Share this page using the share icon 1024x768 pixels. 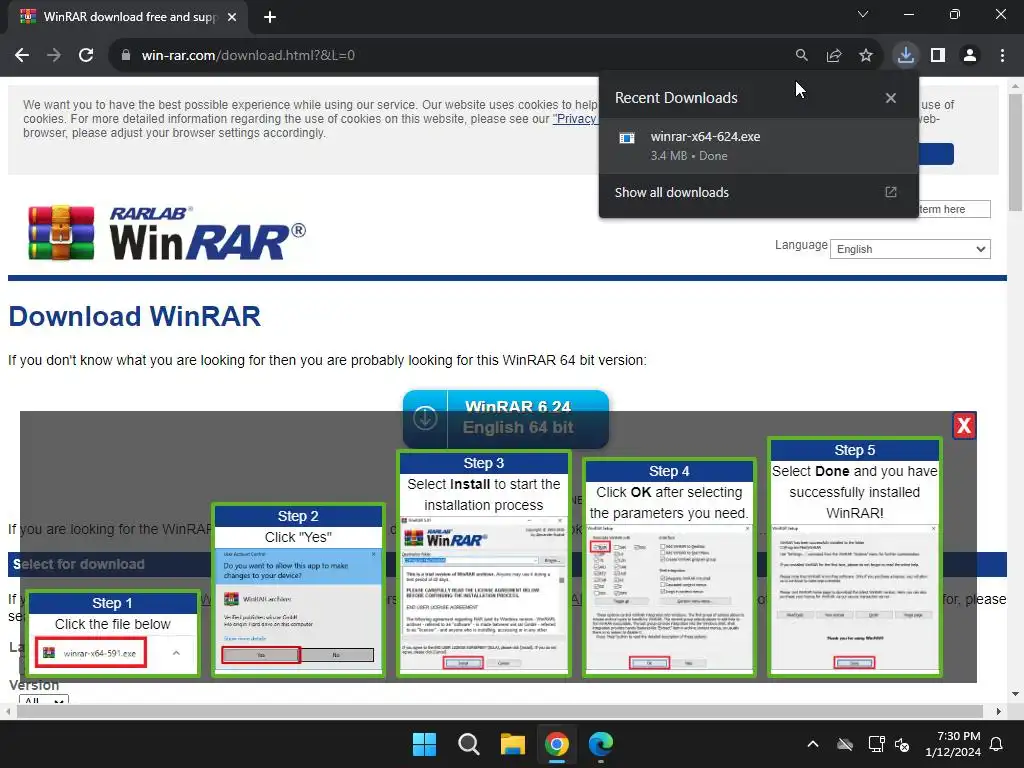[x=834, y=56]
